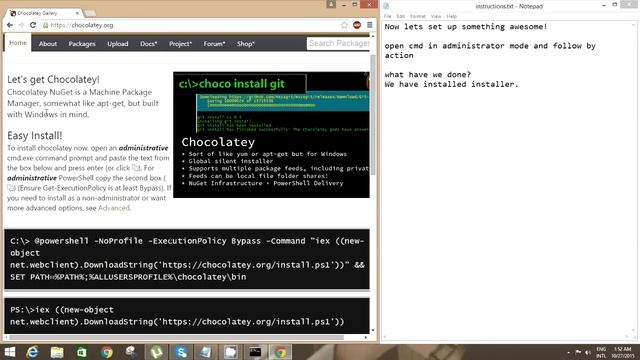Open the Notepad Edit menu
Screen dimensions: 640x360
point(401,16)
